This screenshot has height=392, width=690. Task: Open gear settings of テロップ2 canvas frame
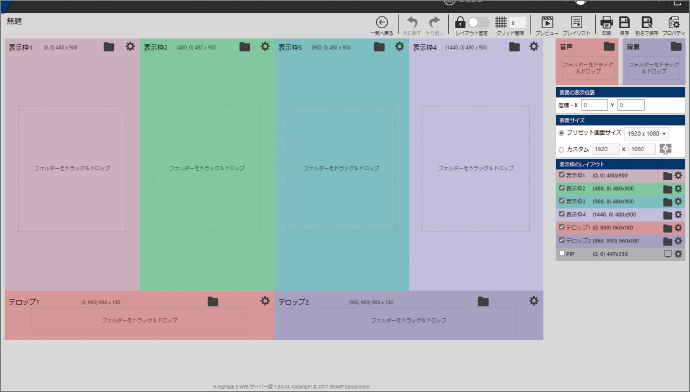pos(534,301)
